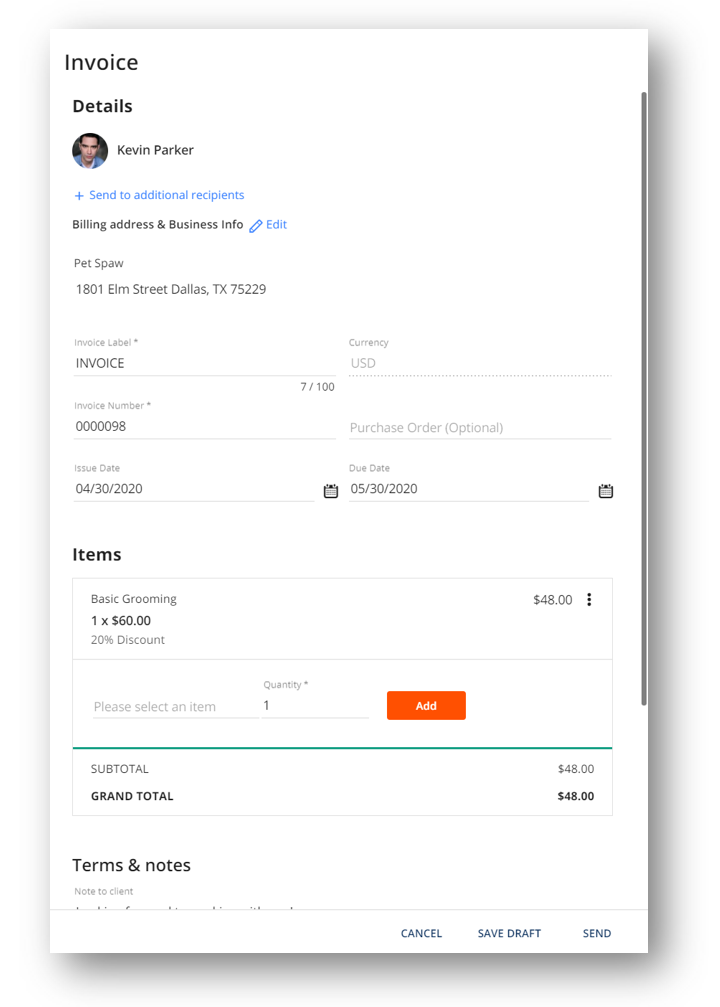Open the Issue Date calendar picker
Viewport: 720px width, 1007px height.
[x=330, y=491]
